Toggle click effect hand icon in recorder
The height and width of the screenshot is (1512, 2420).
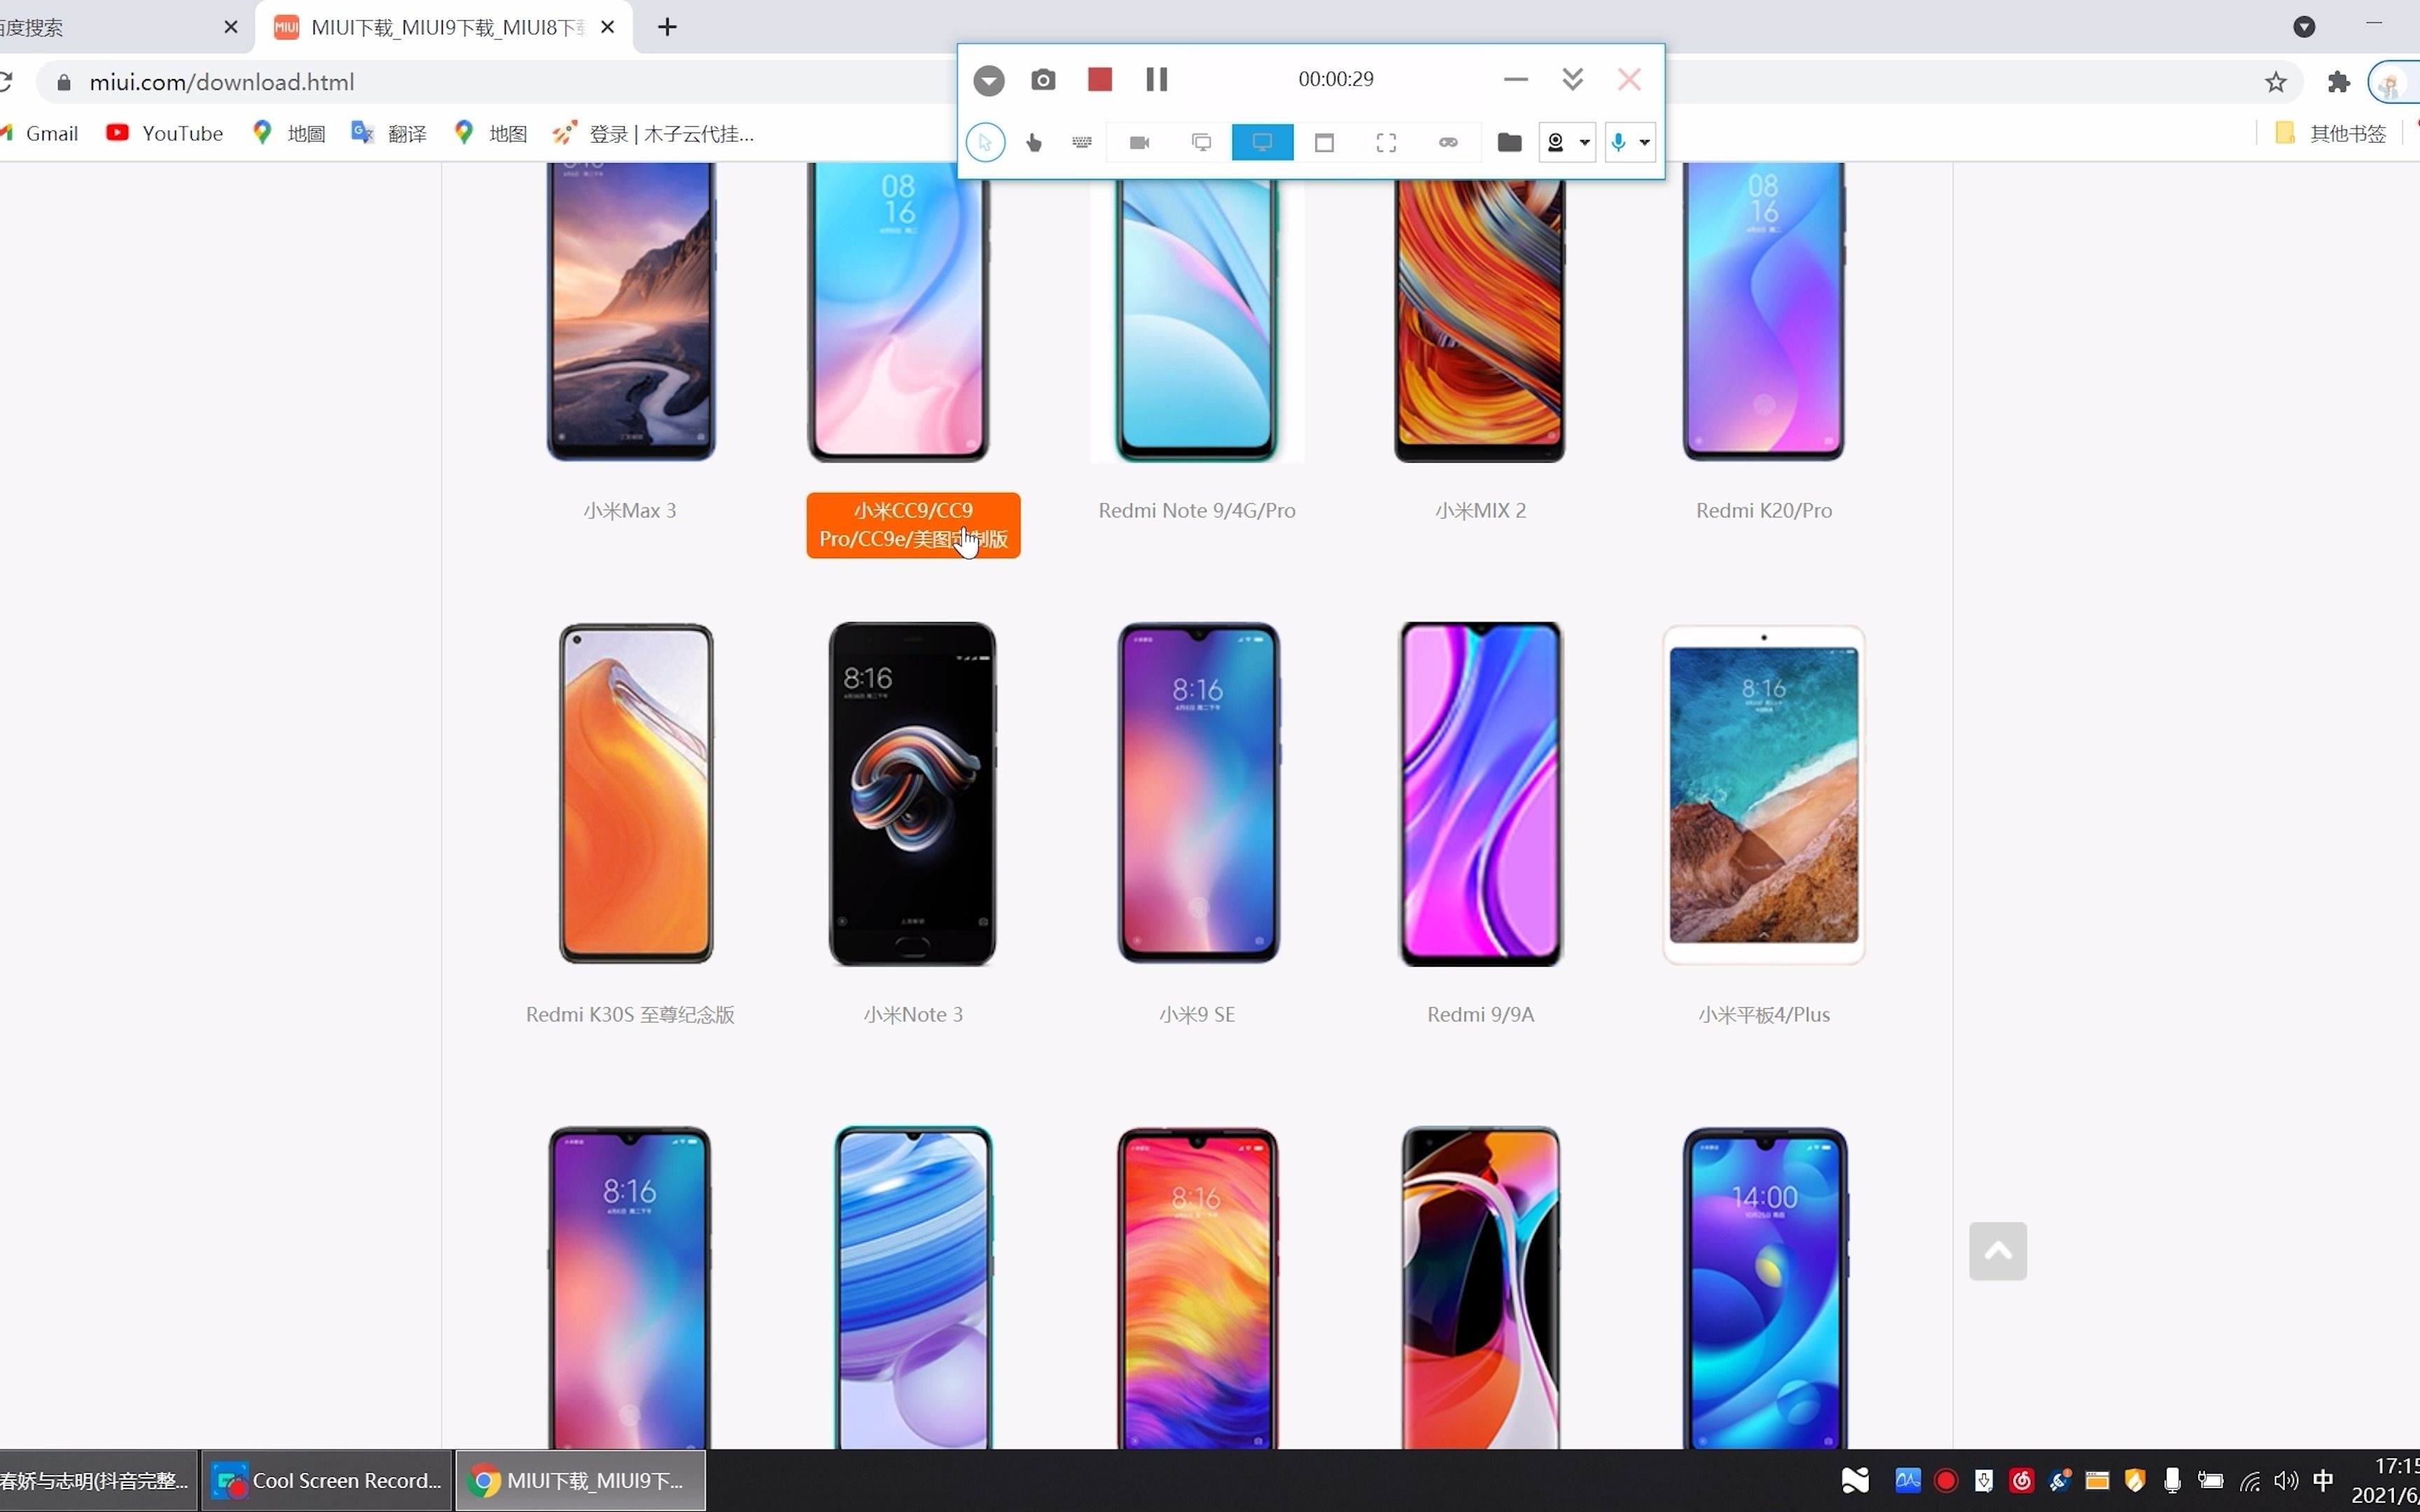click(1034, 143)
